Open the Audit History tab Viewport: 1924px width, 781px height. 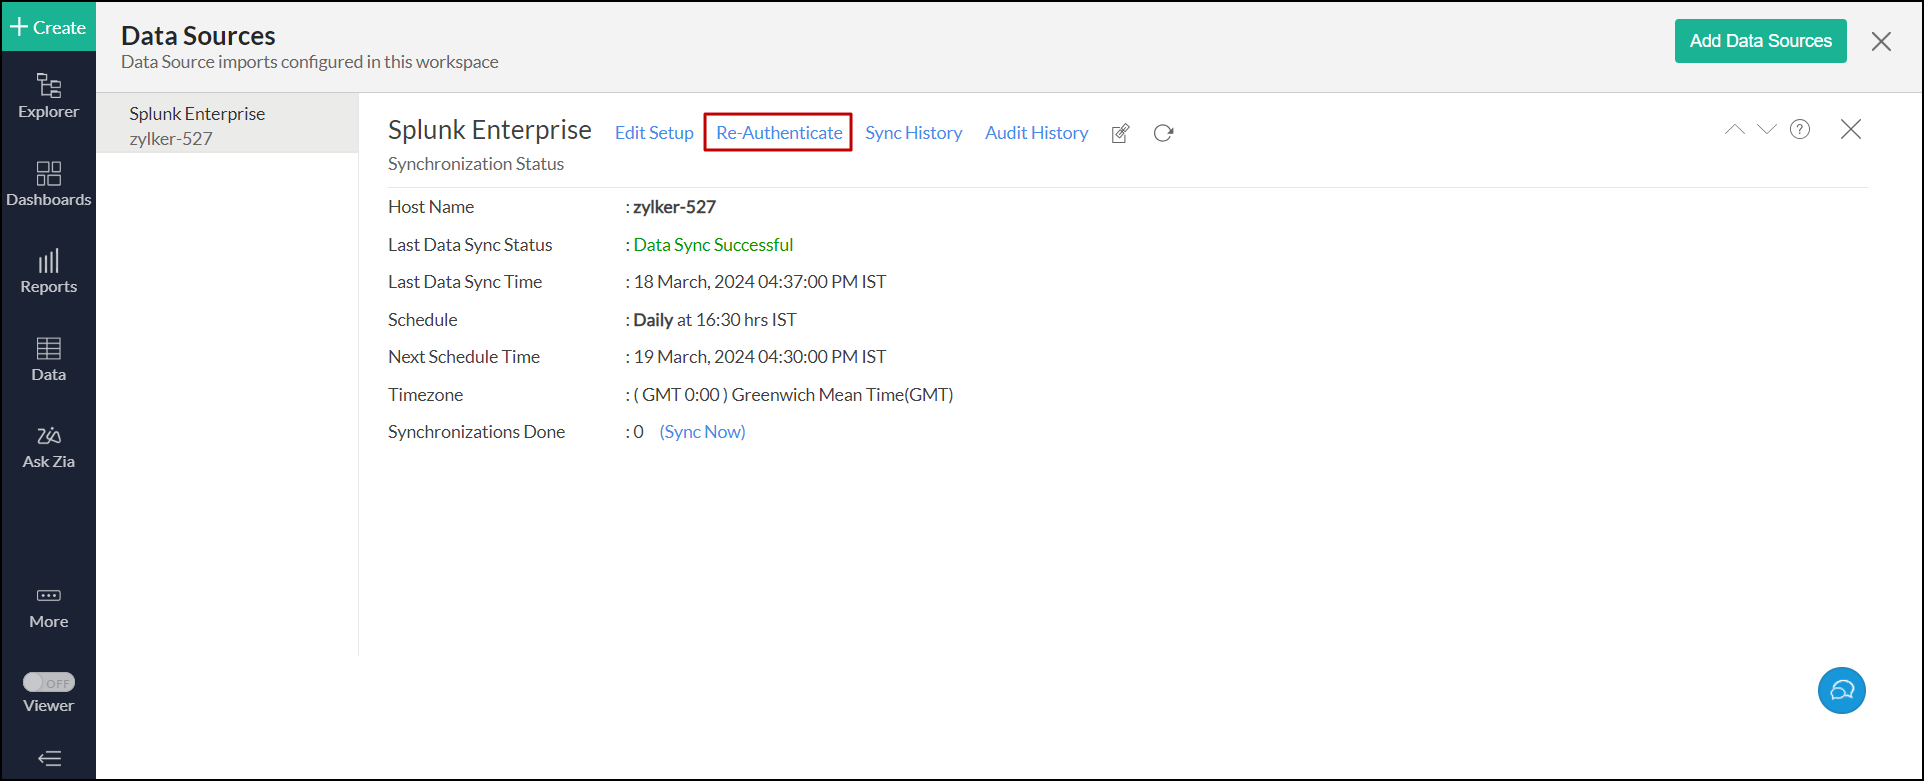pyautogui.click(x=1036, y=133)
